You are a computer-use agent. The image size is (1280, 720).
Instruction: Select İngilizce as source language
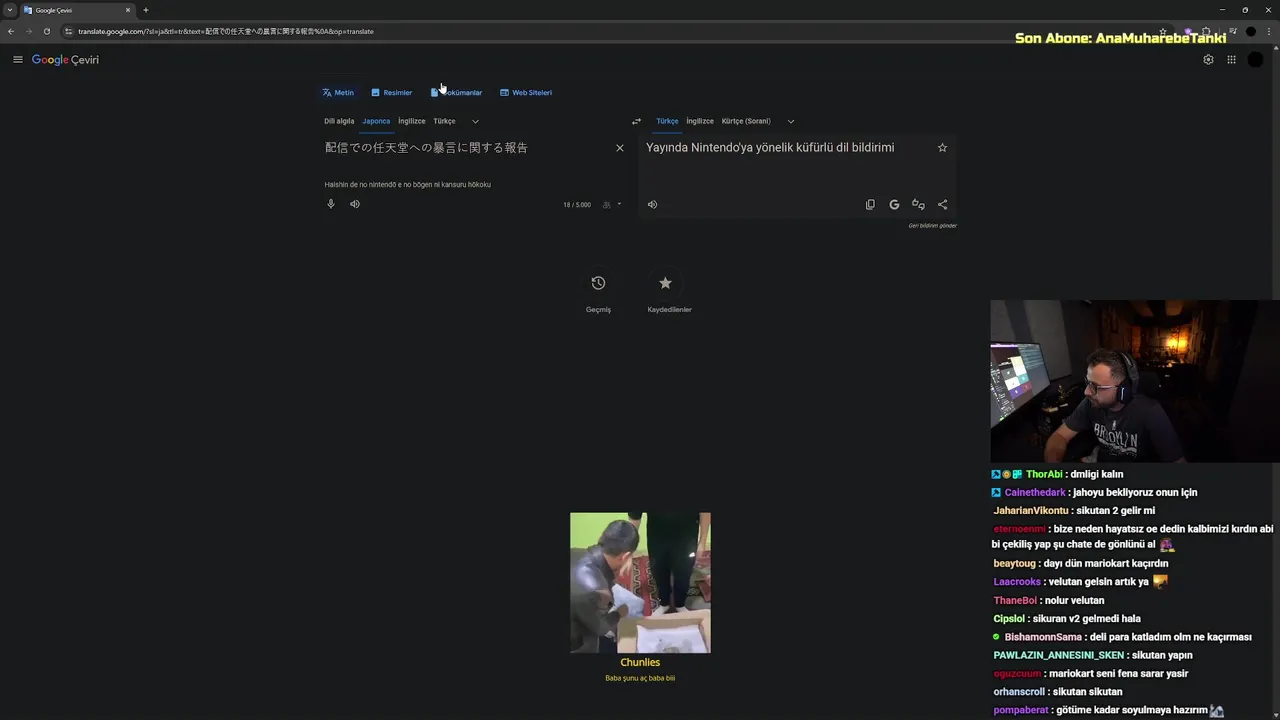click(x=412, y=121)
